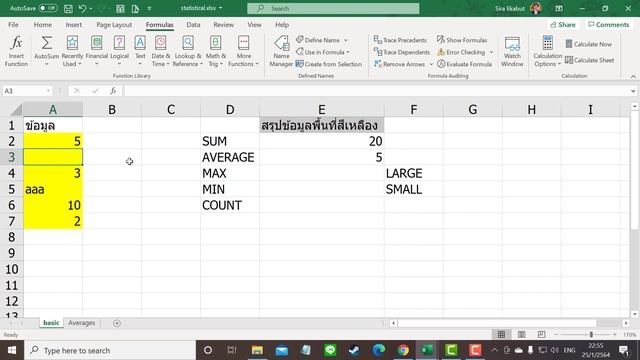Switch to the Data tab
Image resolution: width=640 pixels, height=360 pixels.
point(193,24)
